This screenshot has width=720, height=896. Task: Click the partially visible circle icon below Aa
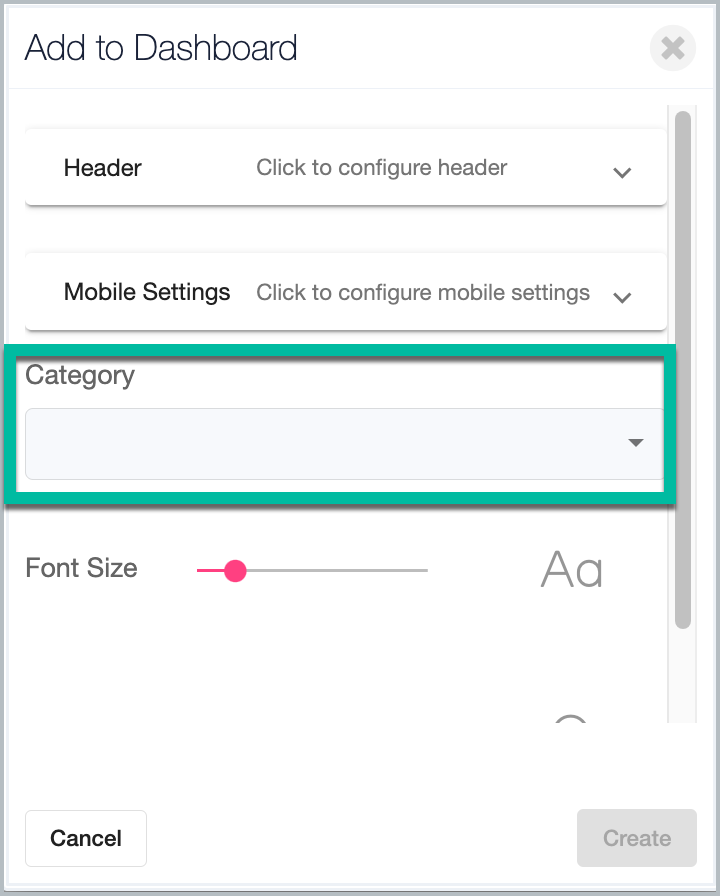pyautogui.click(x=571, y=718)
